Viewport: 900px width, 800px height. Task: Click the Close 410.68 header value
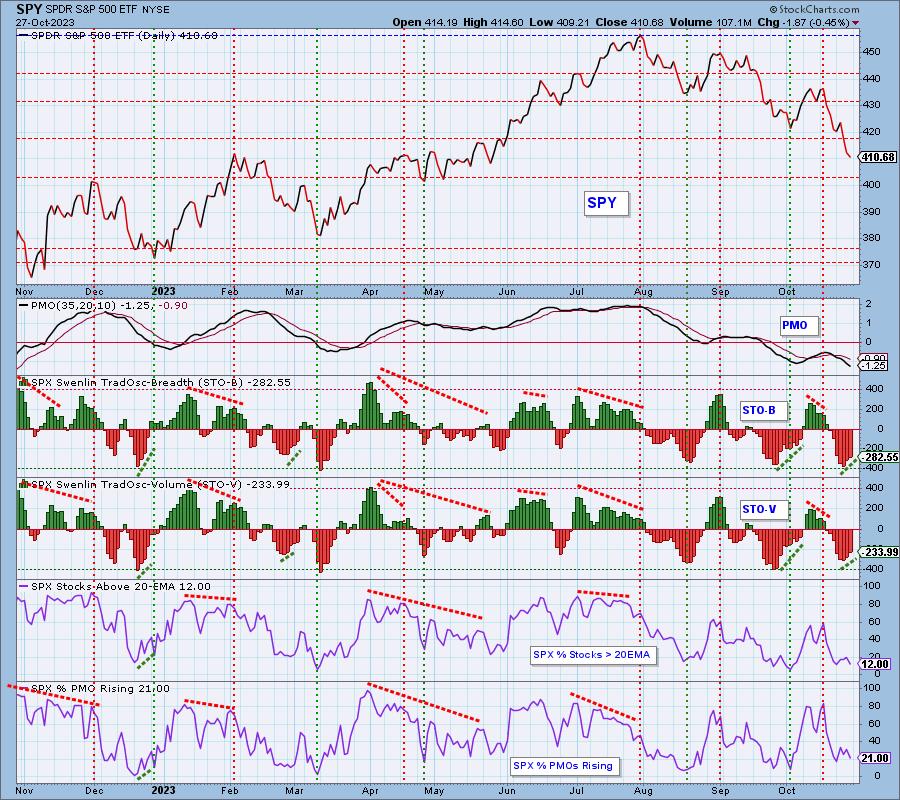coord(629,22)
